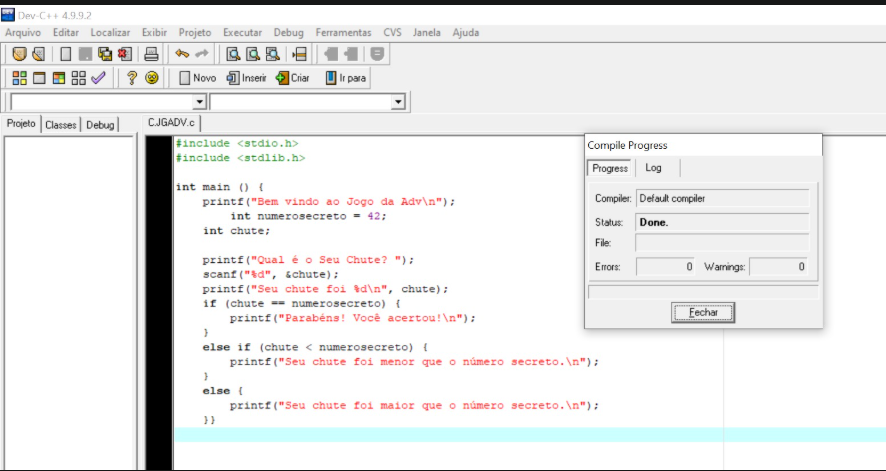Screen dimensions: 886x471
Task: Click the Go to line icon
Action: (299, 54)
